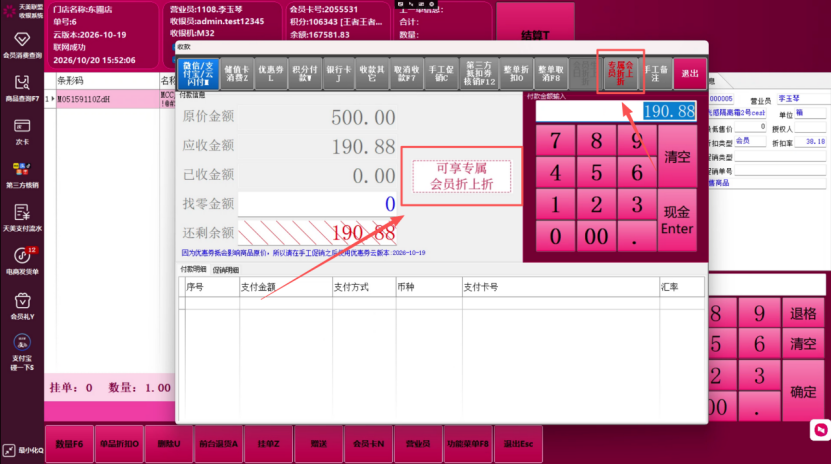Select 银行卡J payment method
Image resolution: width=831 pixels, height=464 pixels.
tap(338, 74)
